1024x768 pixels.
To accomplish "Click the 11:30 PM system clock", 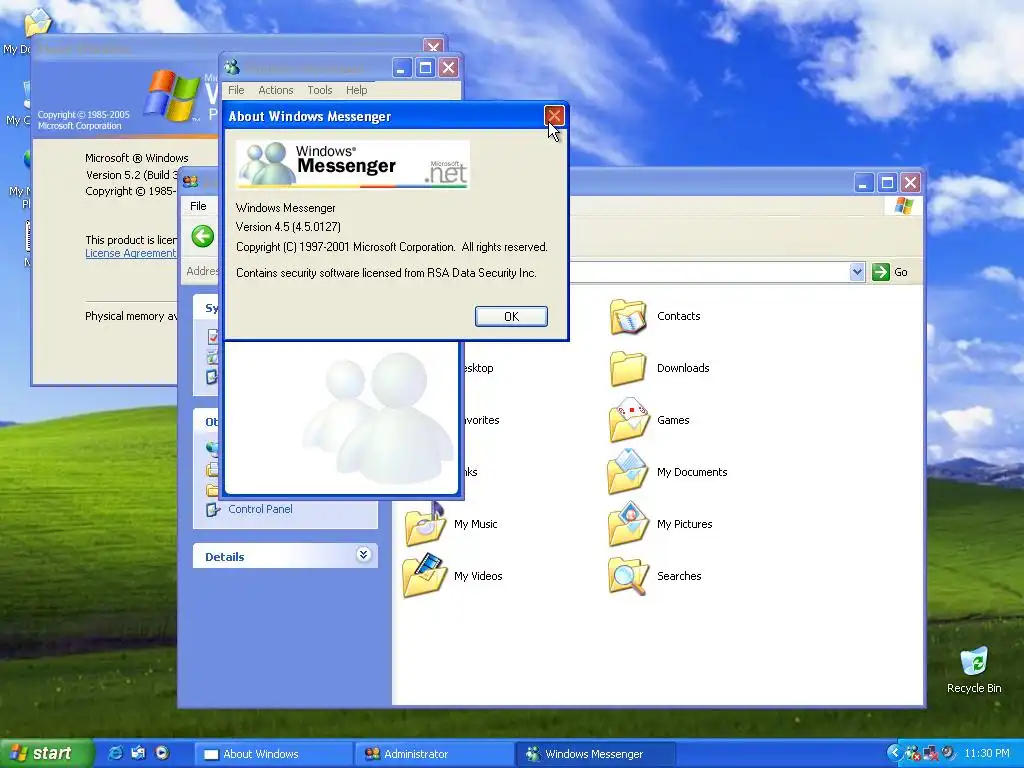I will pyautogui.click(x=987, y=754).
